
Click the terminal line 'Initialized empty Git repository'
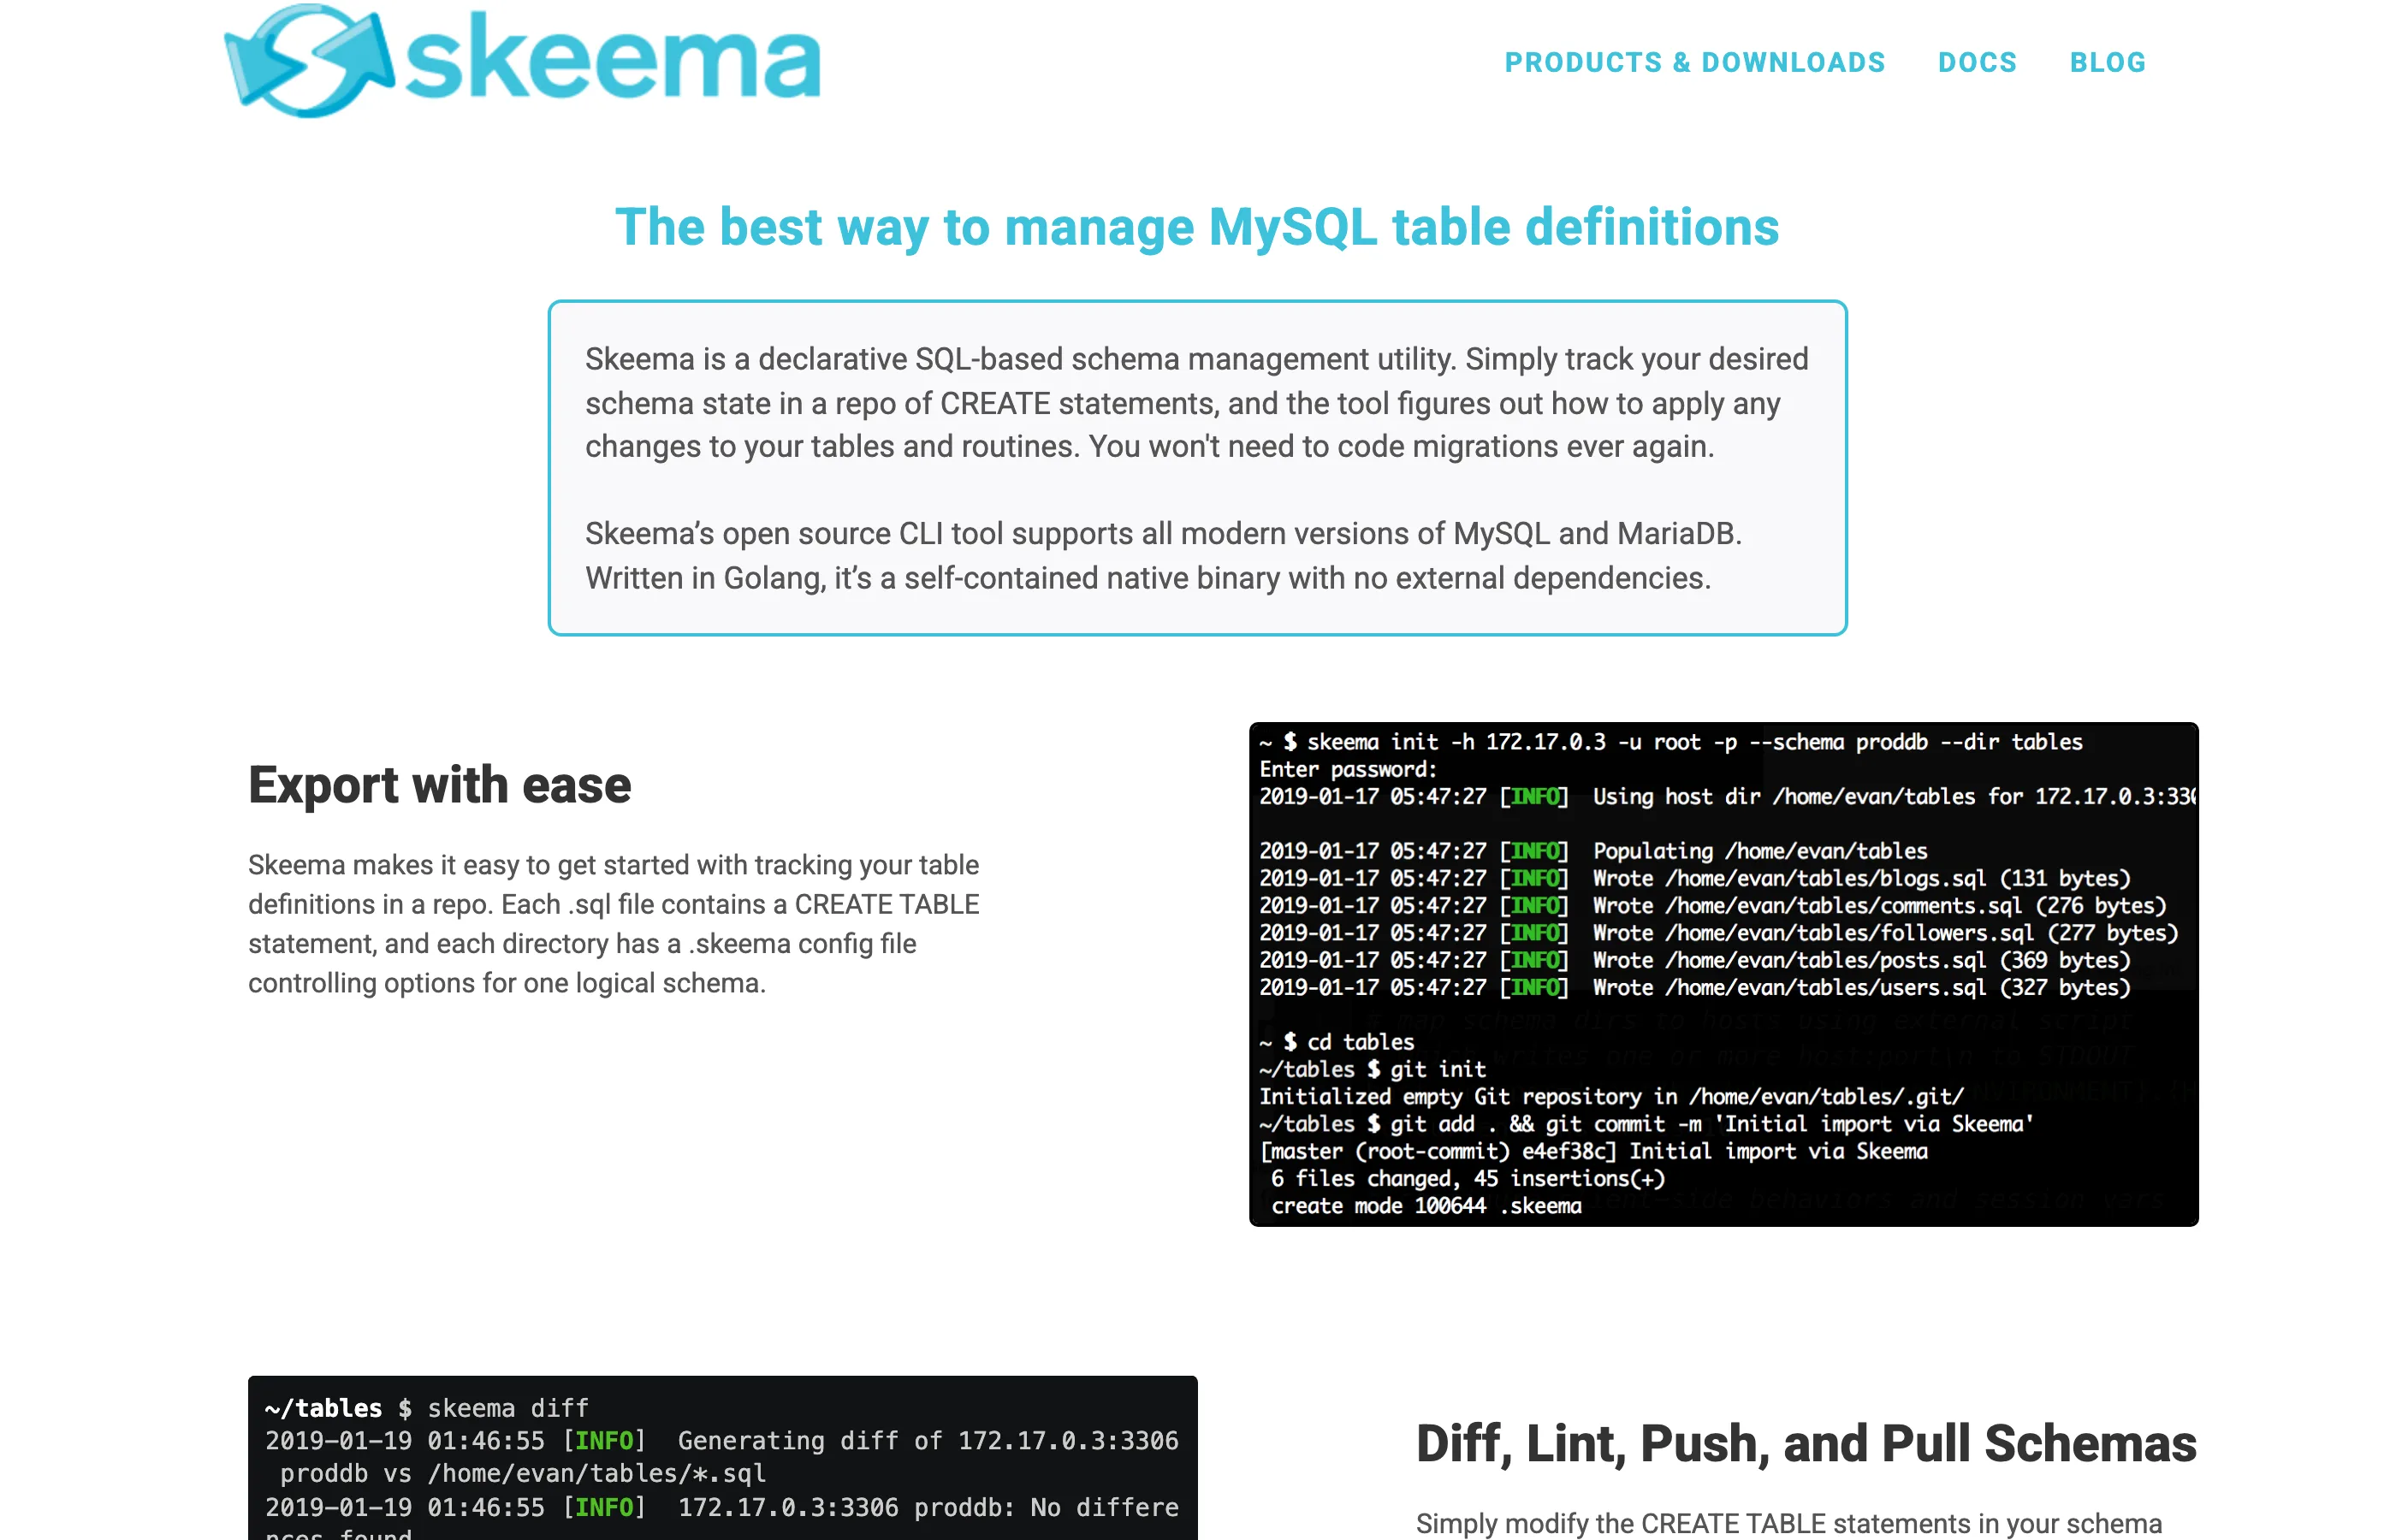coord(1612,1097)
